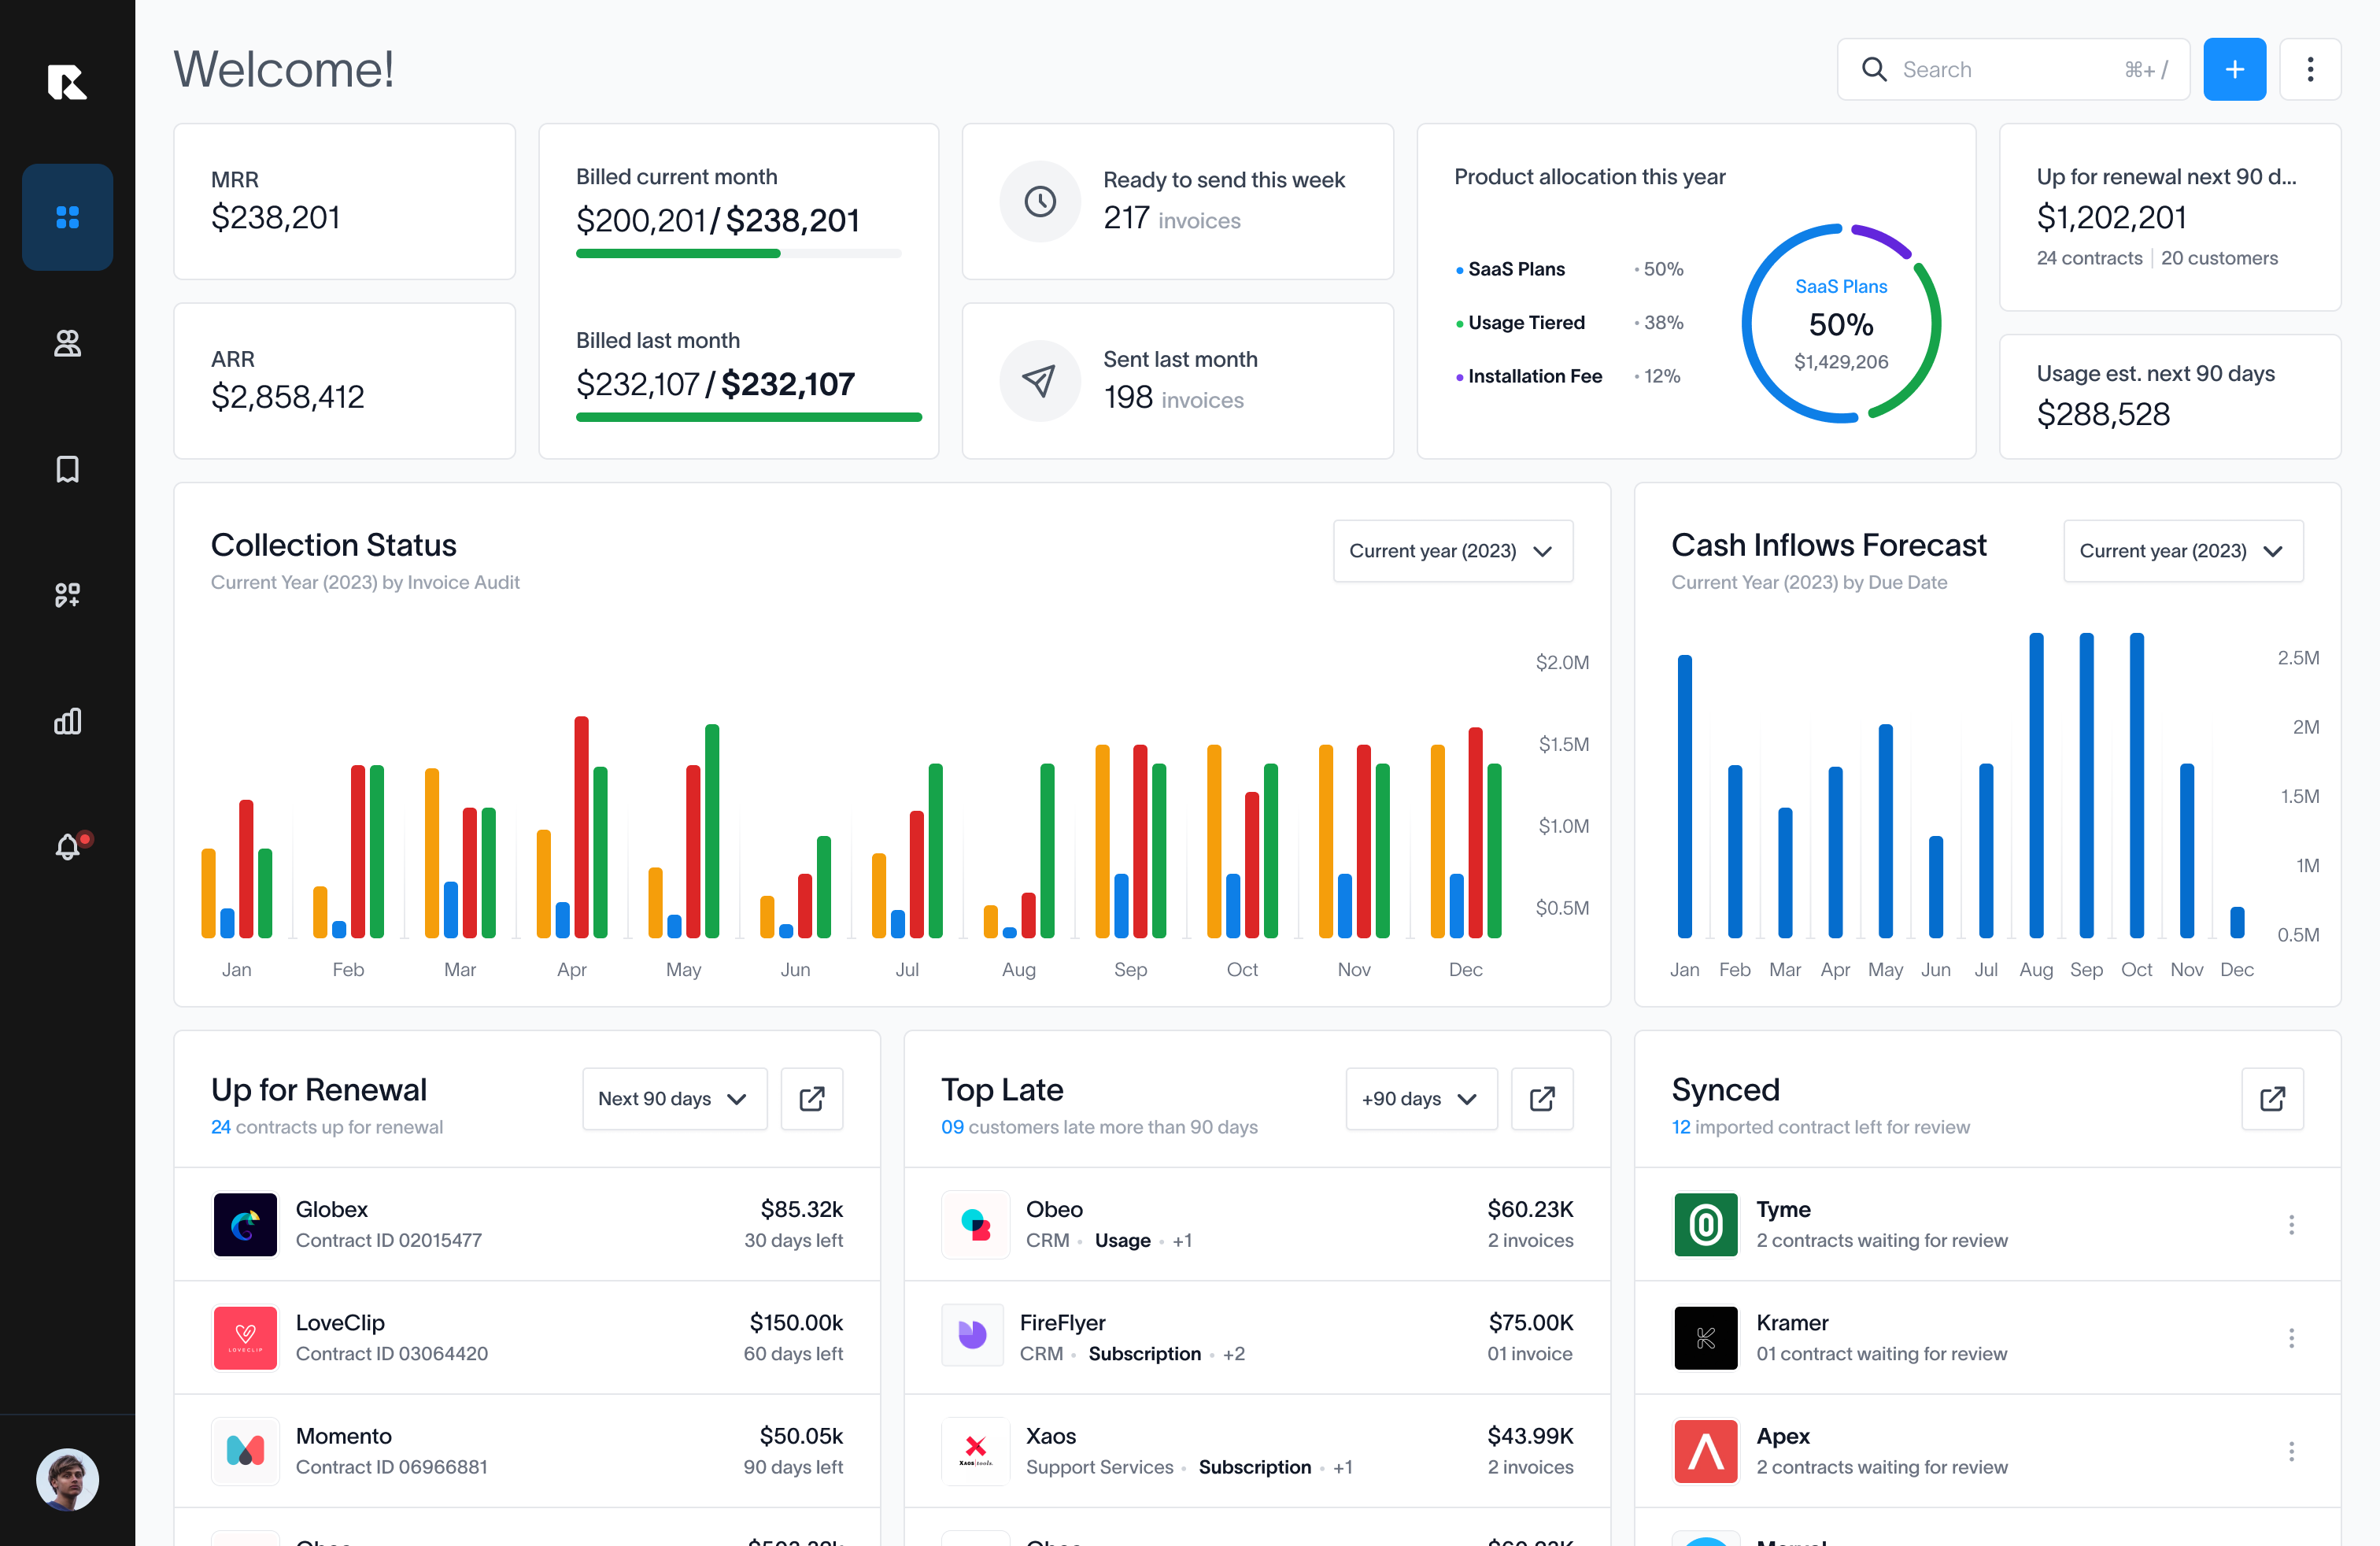Change the Collection Status year dropdown
This screenshot has height=1546, width=2380.
click(1452, 550)
